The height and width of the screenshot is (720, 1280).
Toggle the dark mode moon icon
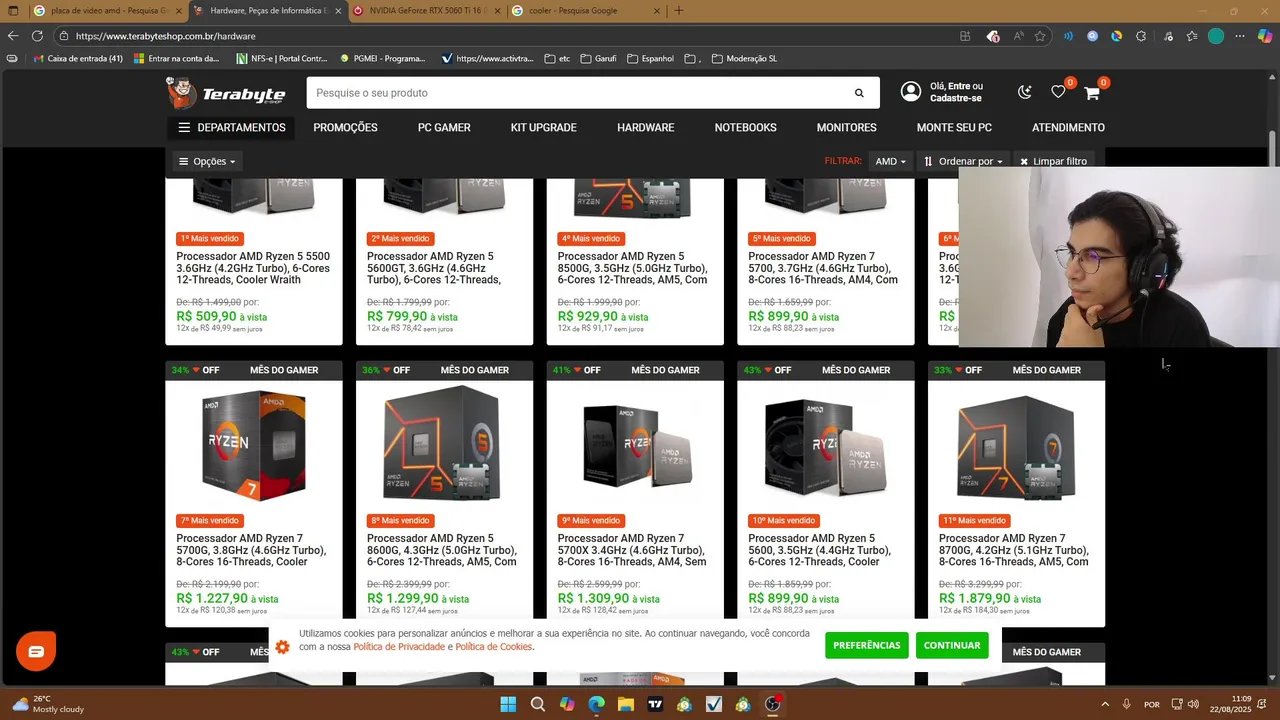point(1025,92)
